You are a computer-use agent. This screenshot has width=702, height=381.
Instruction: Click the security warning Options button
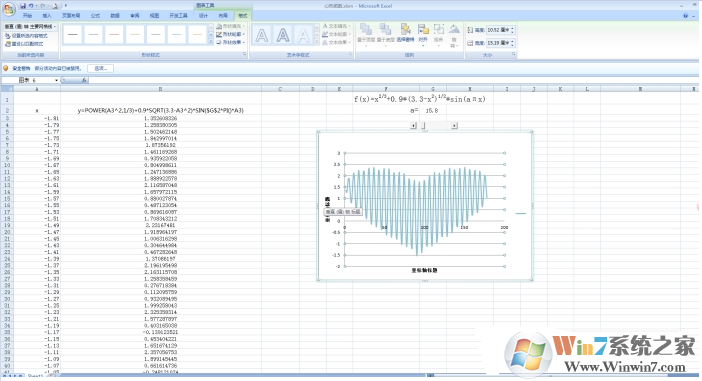tap(101, 68)
